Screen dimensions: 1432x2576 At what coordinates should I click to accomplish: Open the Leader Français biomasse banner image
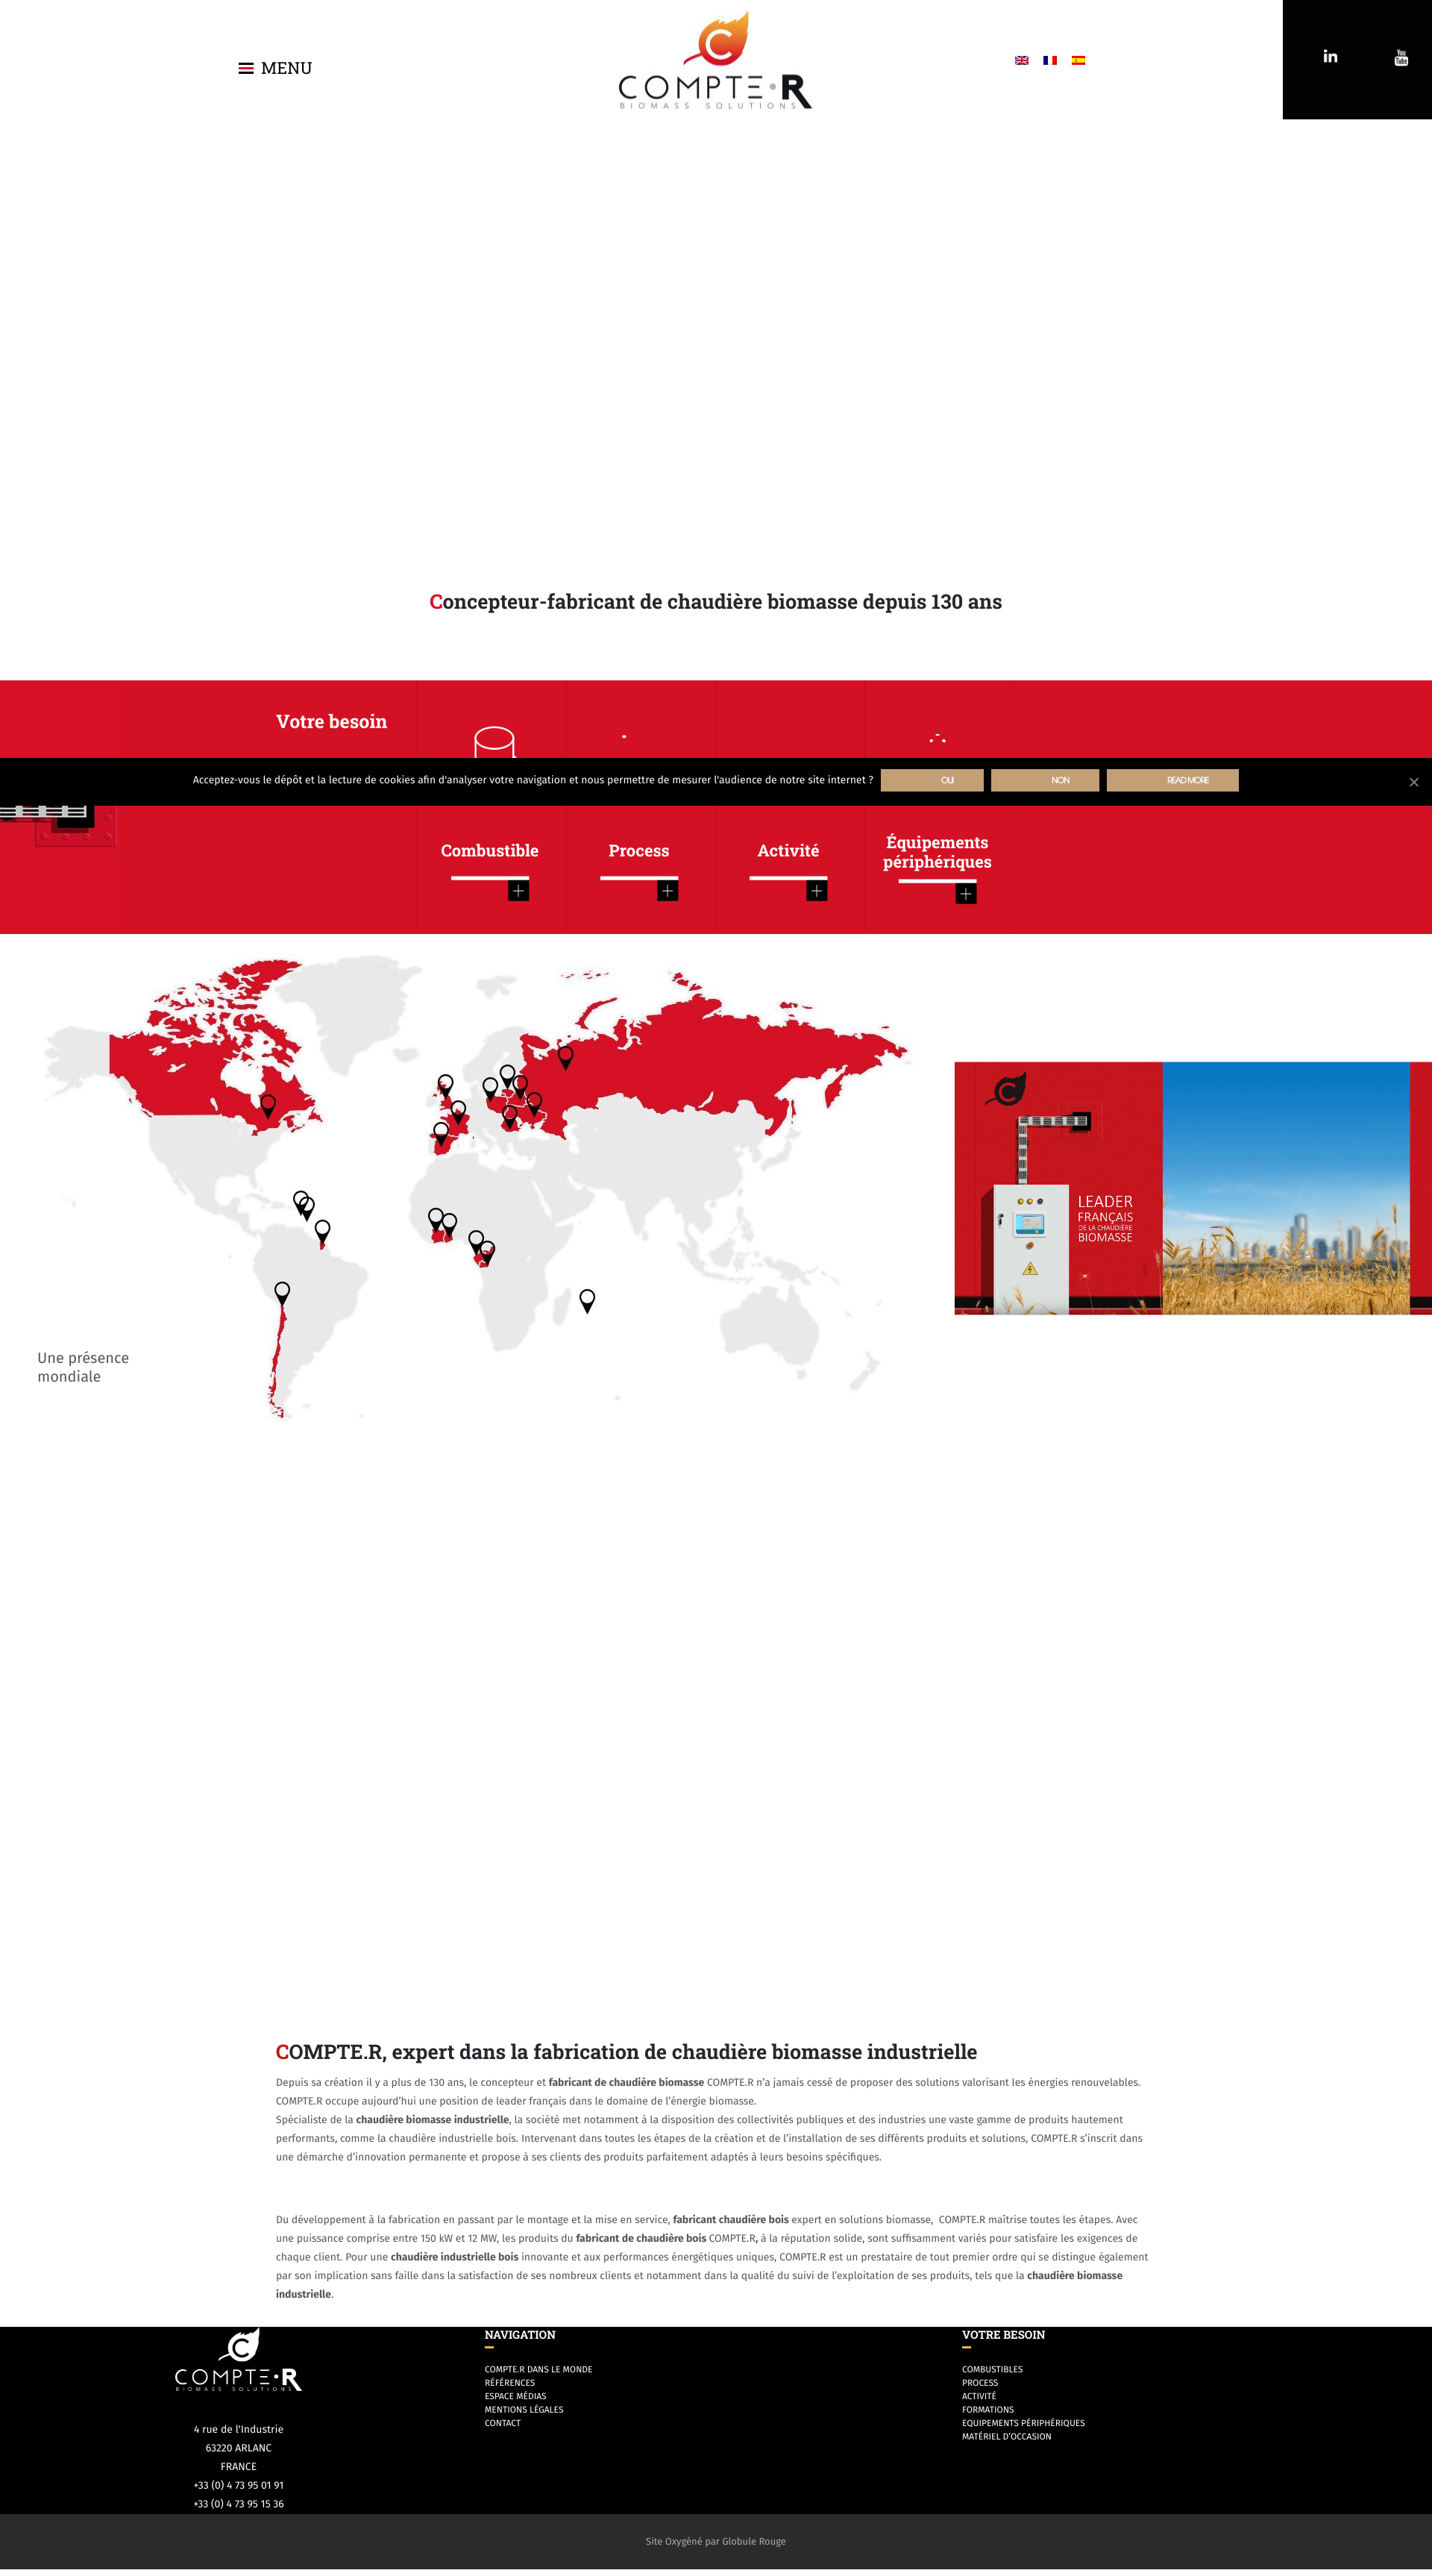(1193, 1188)
